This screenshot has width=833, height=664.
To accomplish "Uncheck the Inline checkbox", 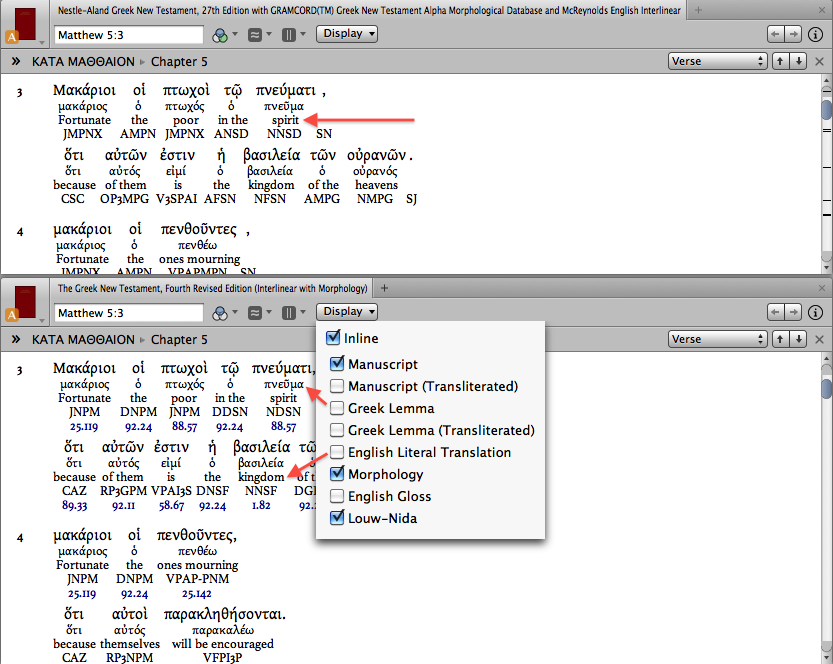I will [x=333, y=338].
